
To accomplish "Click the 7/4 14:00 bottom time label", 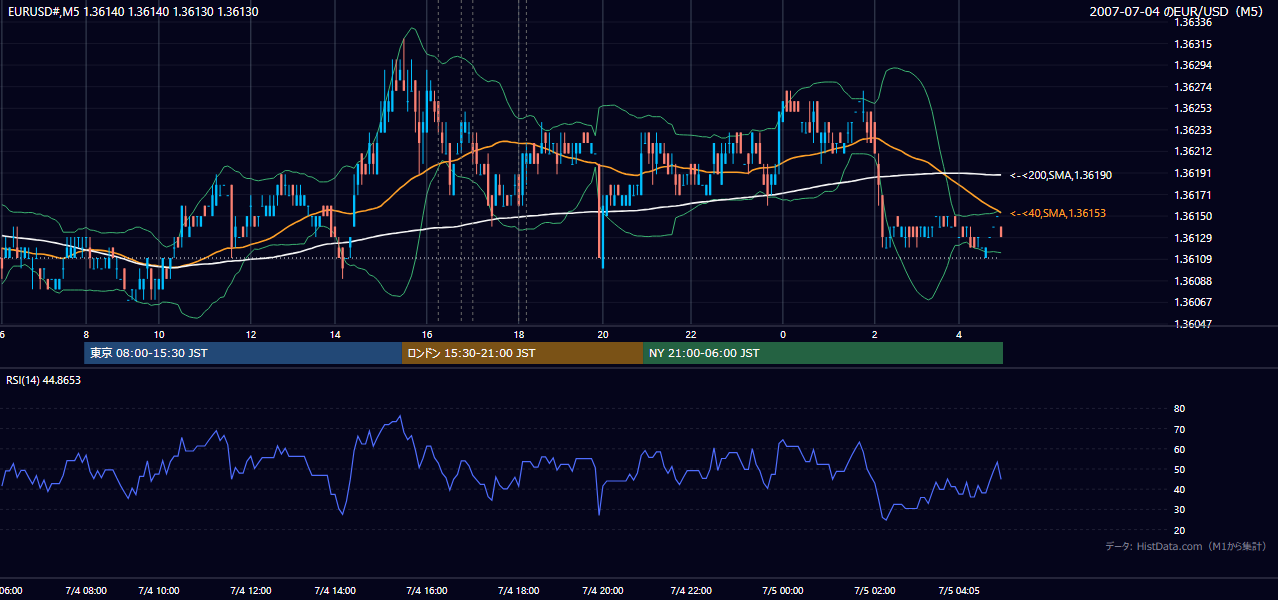I will (335, 590).
